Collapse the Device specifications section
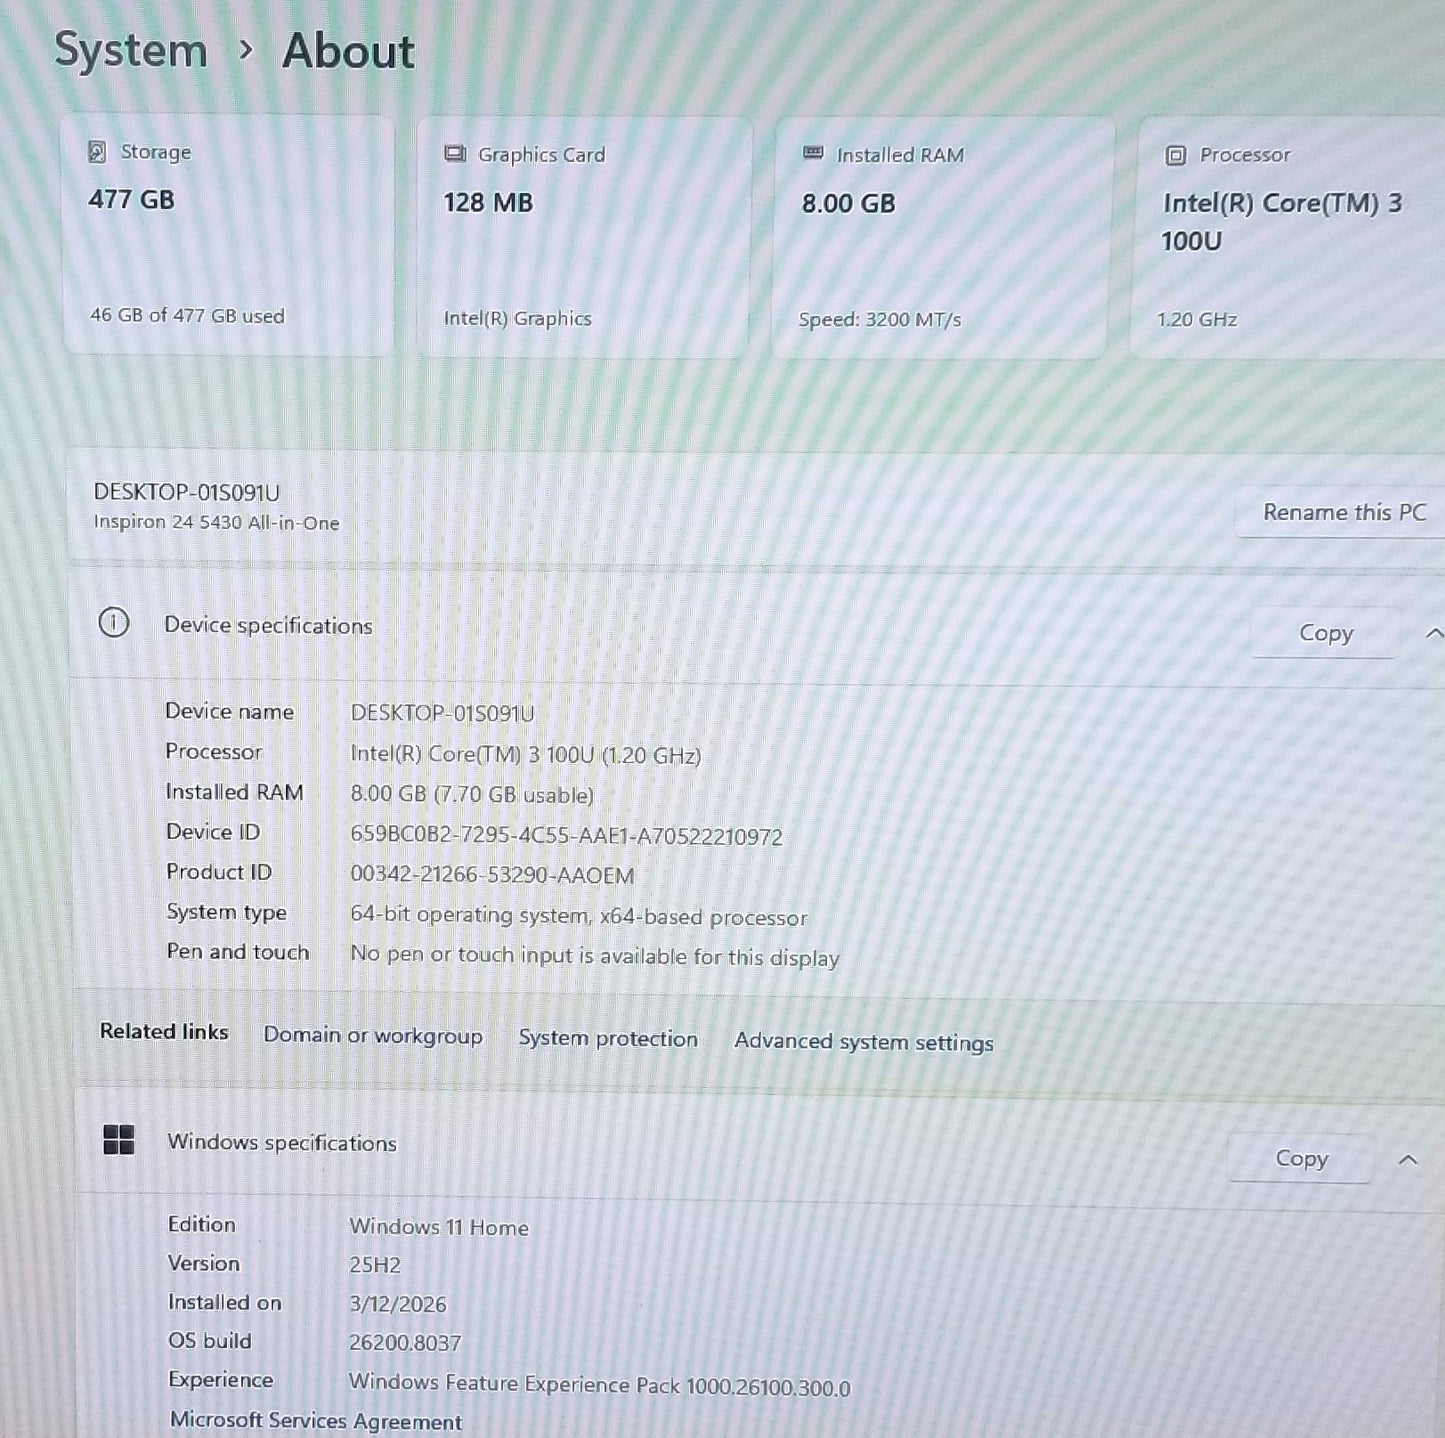This screenshot has width=1445, height=1438. click(1433, 632)
